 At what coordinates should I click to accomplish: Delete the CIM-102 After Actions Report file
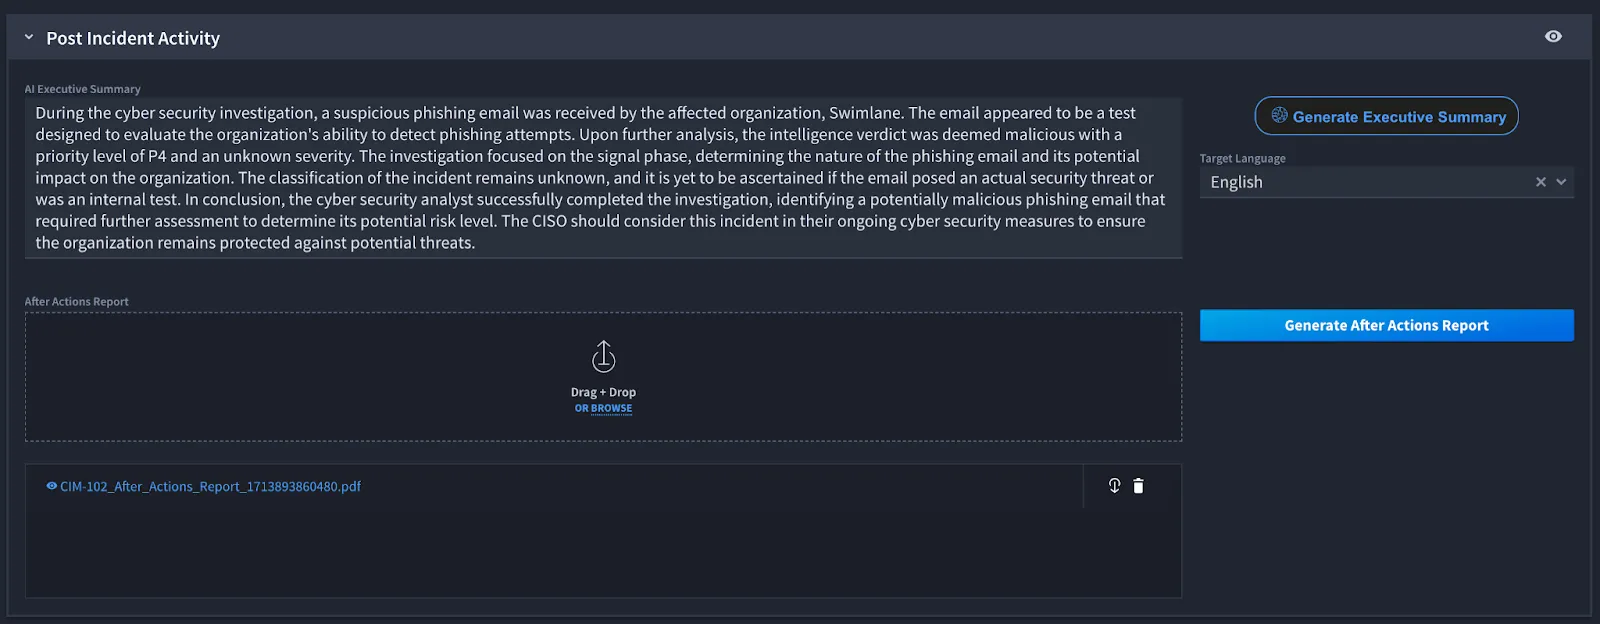[1138, 486]
